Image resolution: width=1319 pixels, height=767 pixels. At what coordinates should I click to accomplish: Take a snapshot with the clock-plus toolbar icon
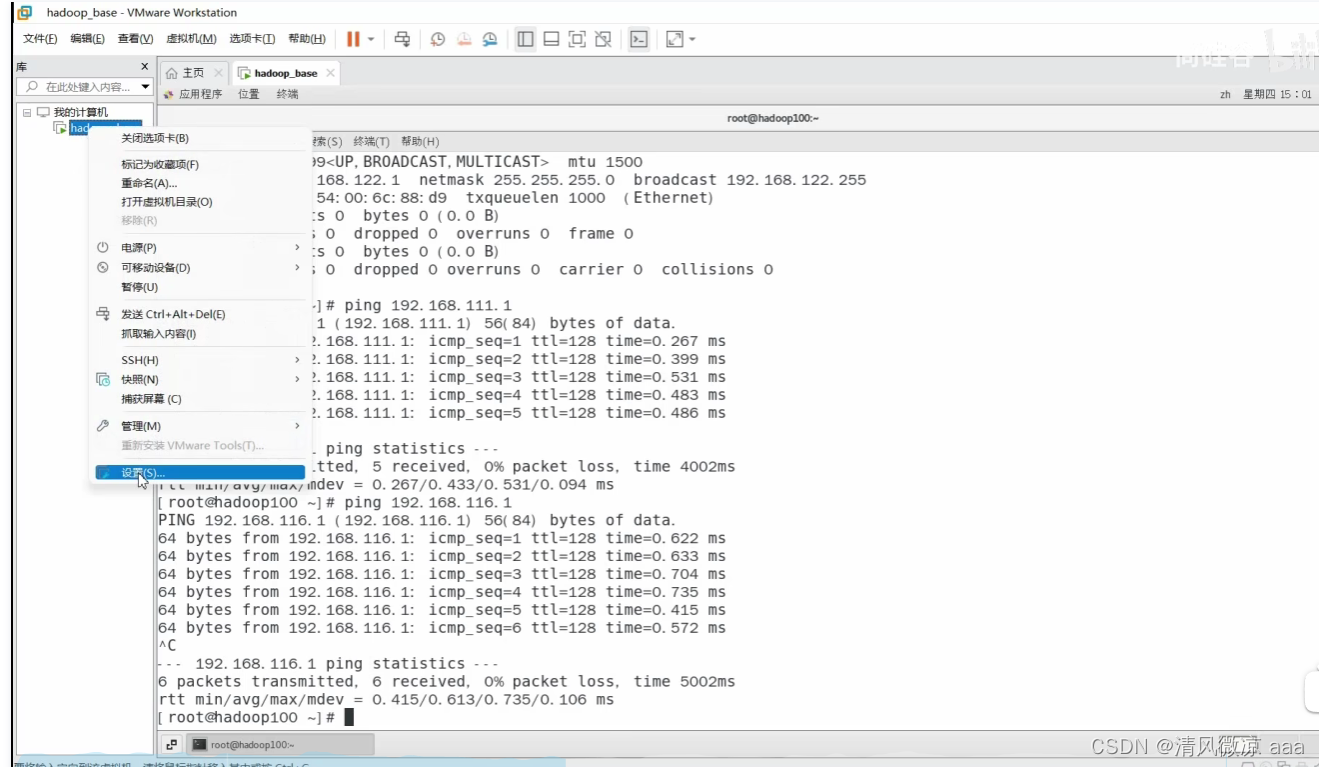(x=438, y=39)
